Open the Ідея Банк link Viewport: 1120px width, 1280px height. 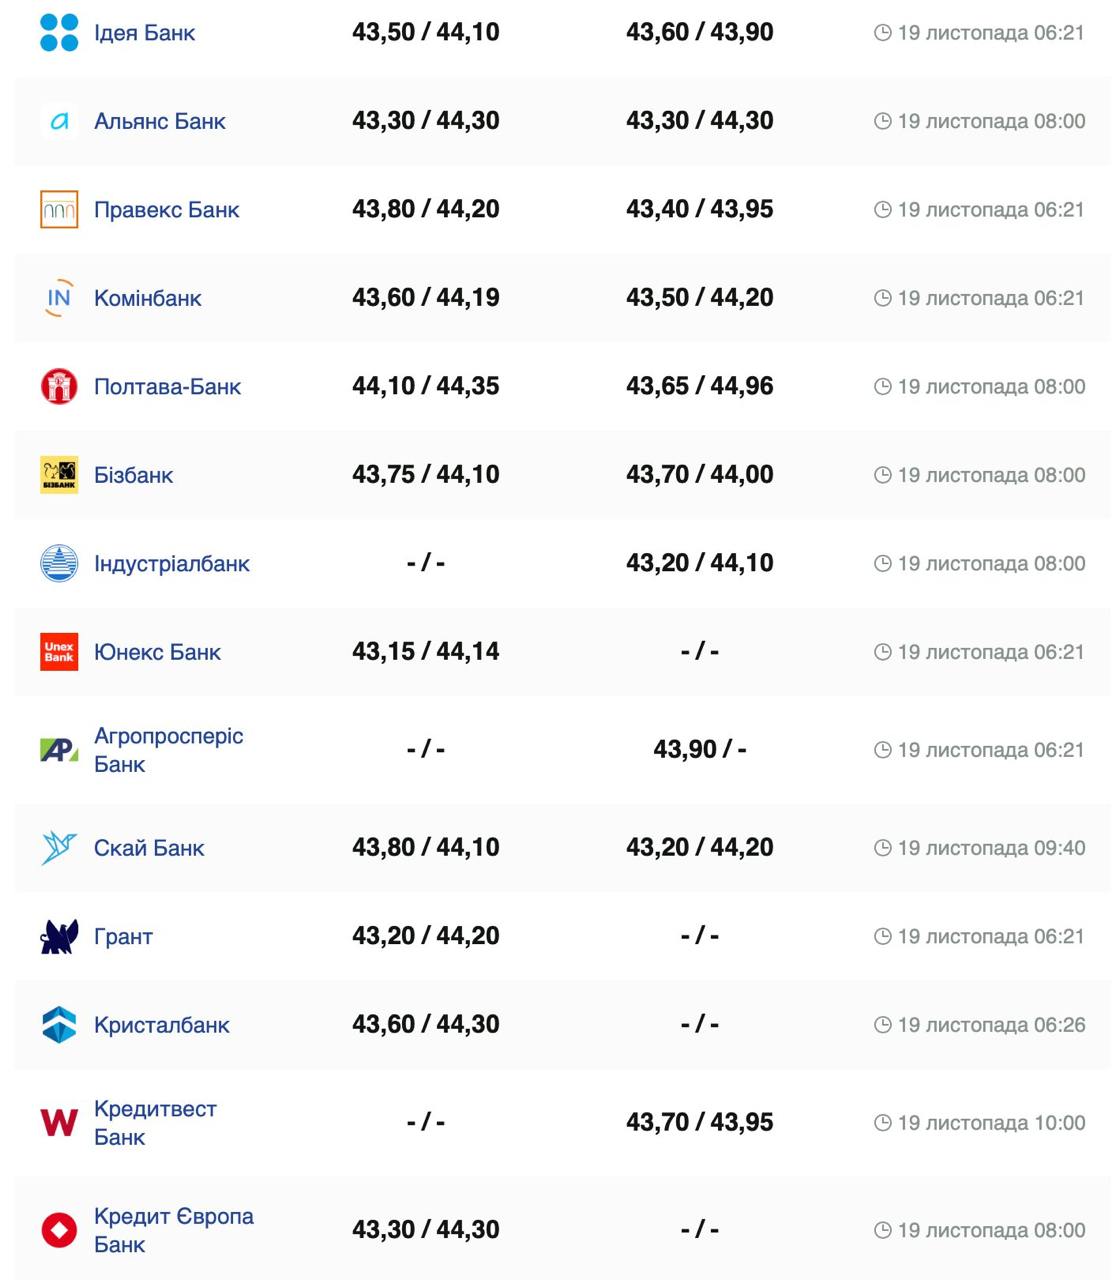click(144, 33)
